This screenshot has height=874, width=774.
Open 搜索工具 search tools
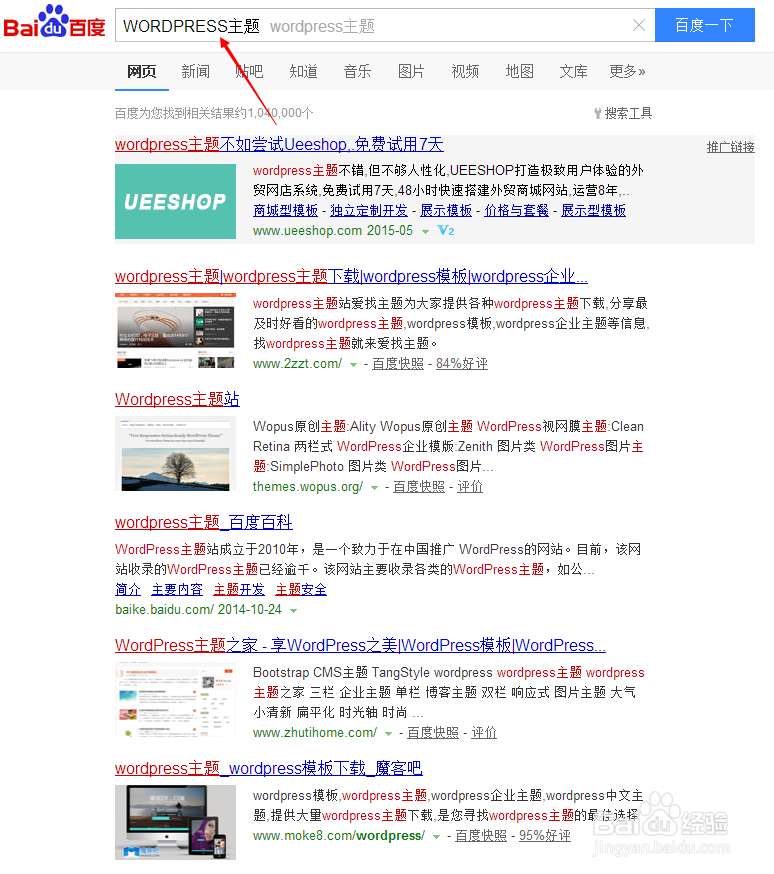point(622,113)
